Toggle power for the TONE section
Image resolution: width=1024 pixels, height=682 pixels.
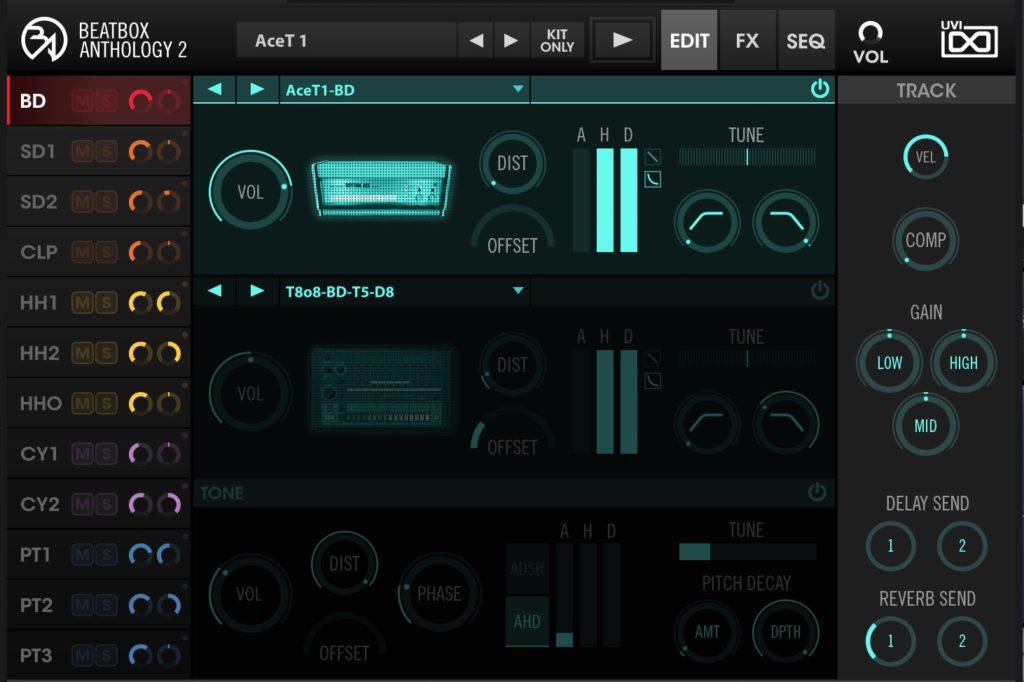(x=817, y=492)
